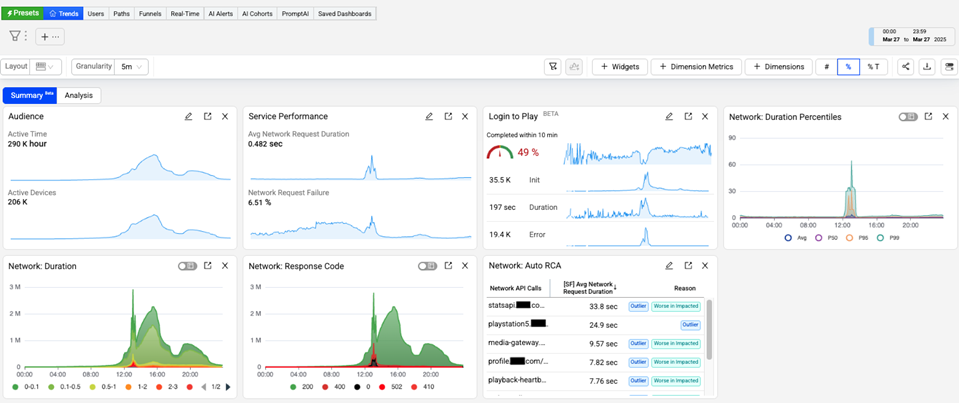Click the add Widgets button
The image size is (959, 409).
pos(618,67)
